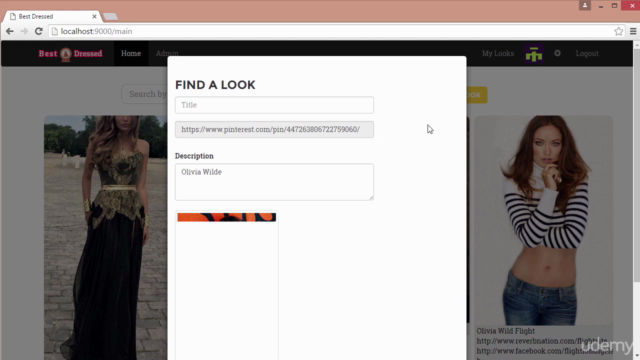
Task: Go back with the browser back arrow
Action: 10,31
